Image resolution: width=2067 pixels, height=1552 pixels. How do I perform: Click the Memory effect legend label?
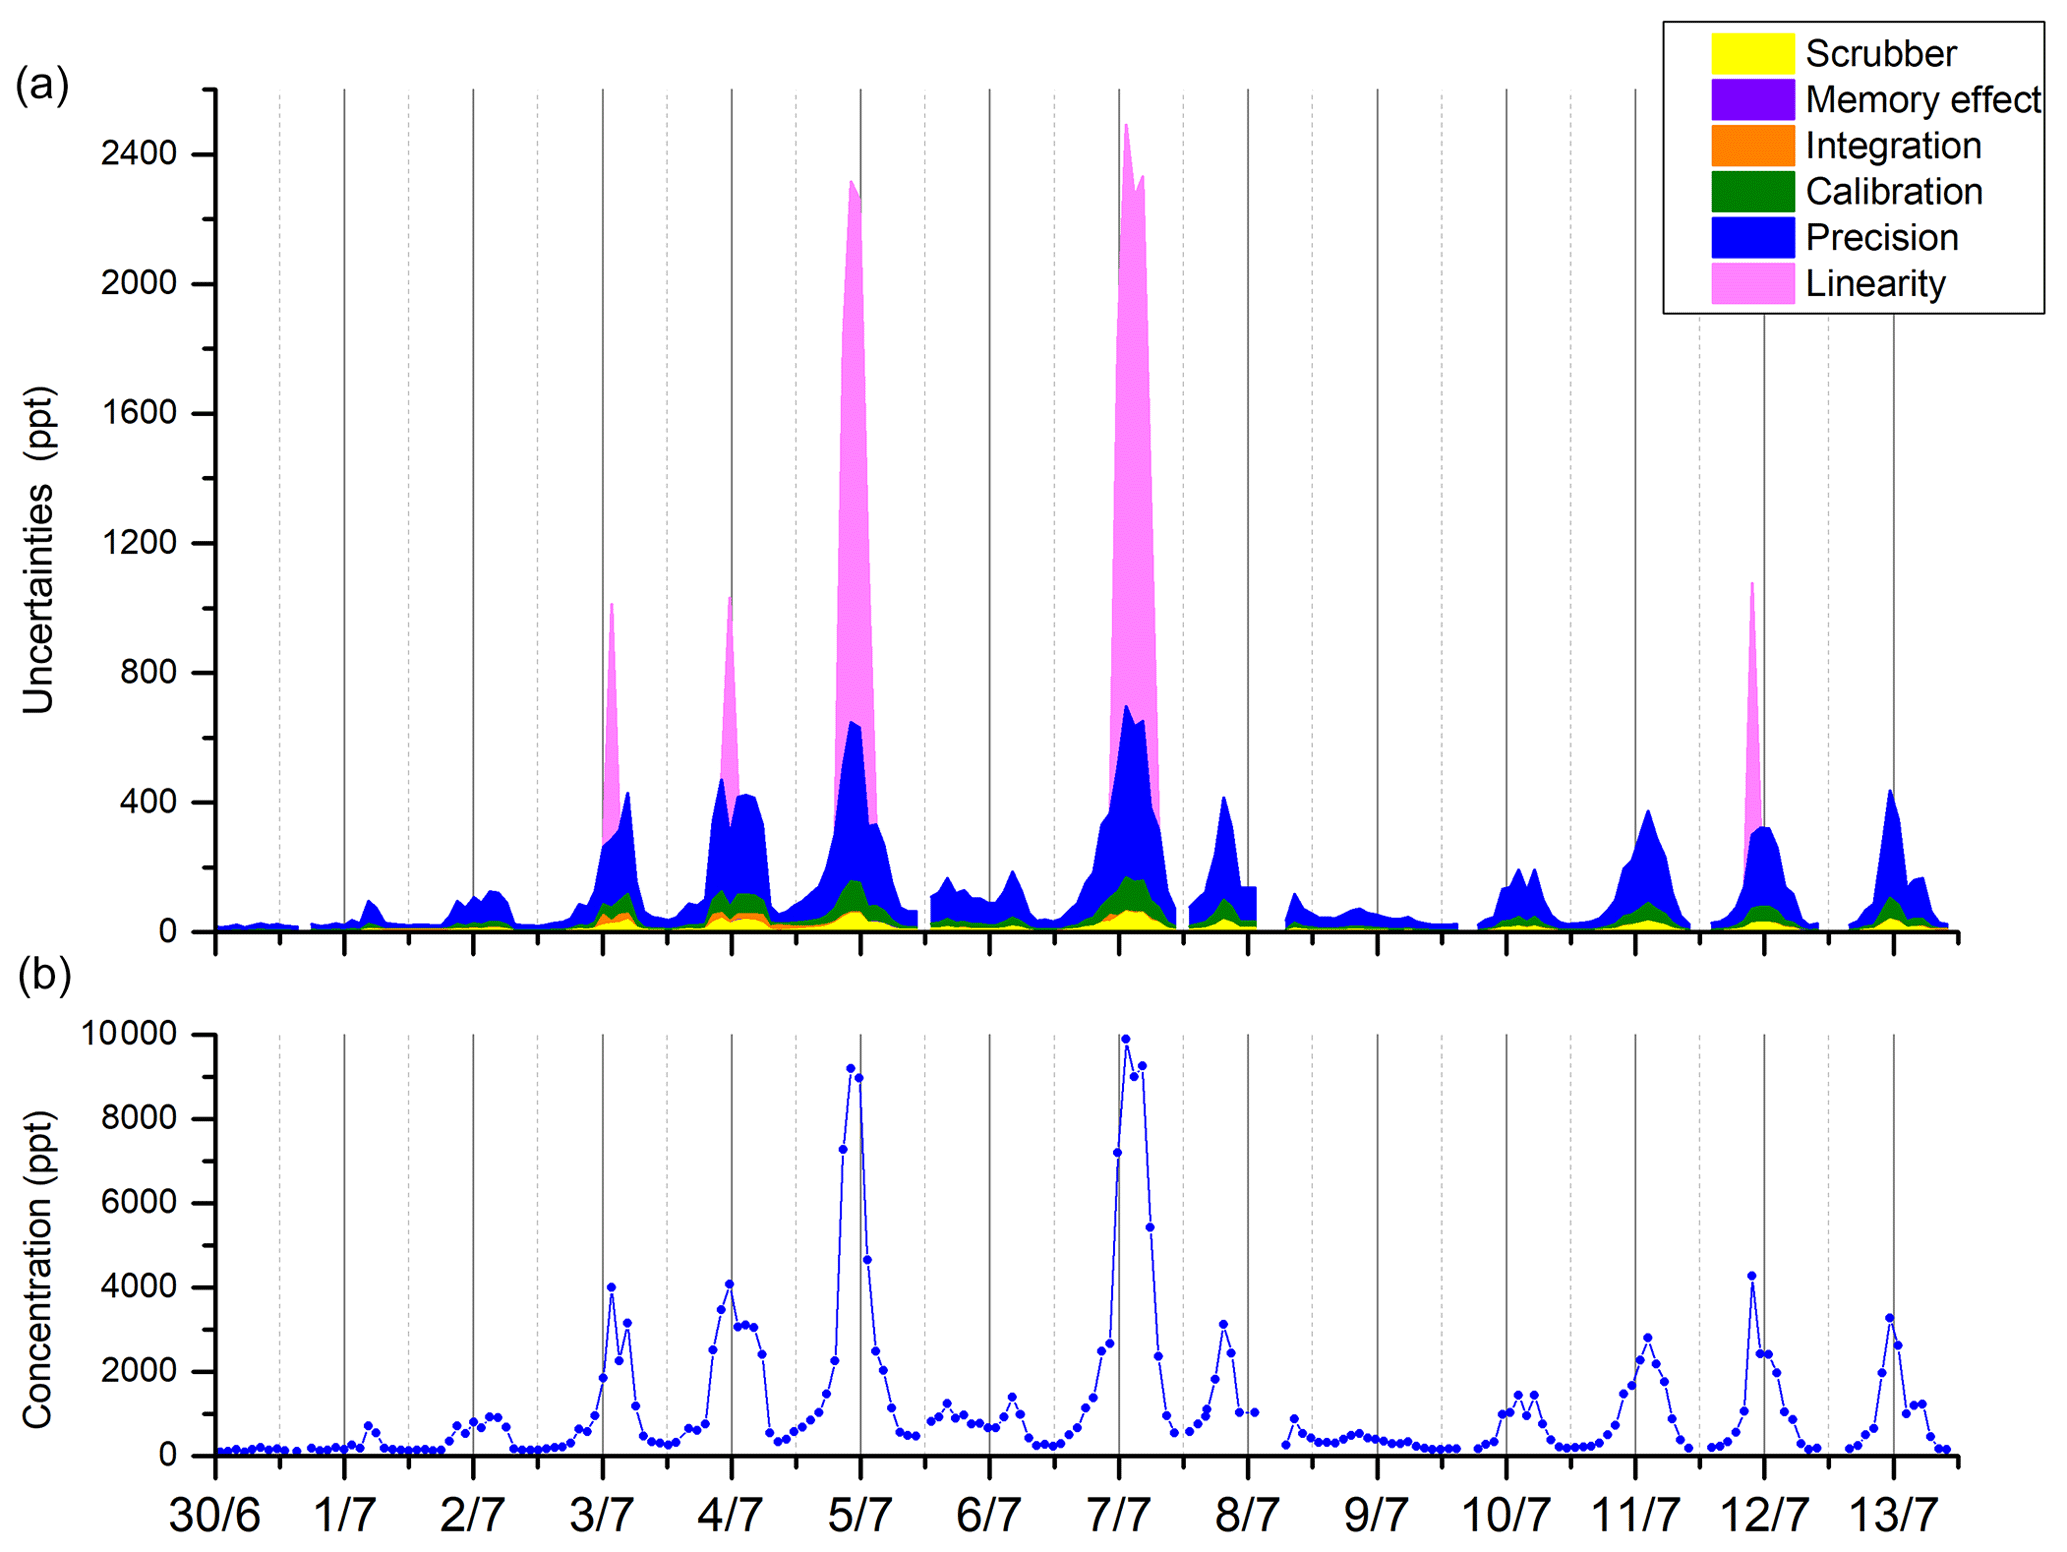[x=1922, y=100]
